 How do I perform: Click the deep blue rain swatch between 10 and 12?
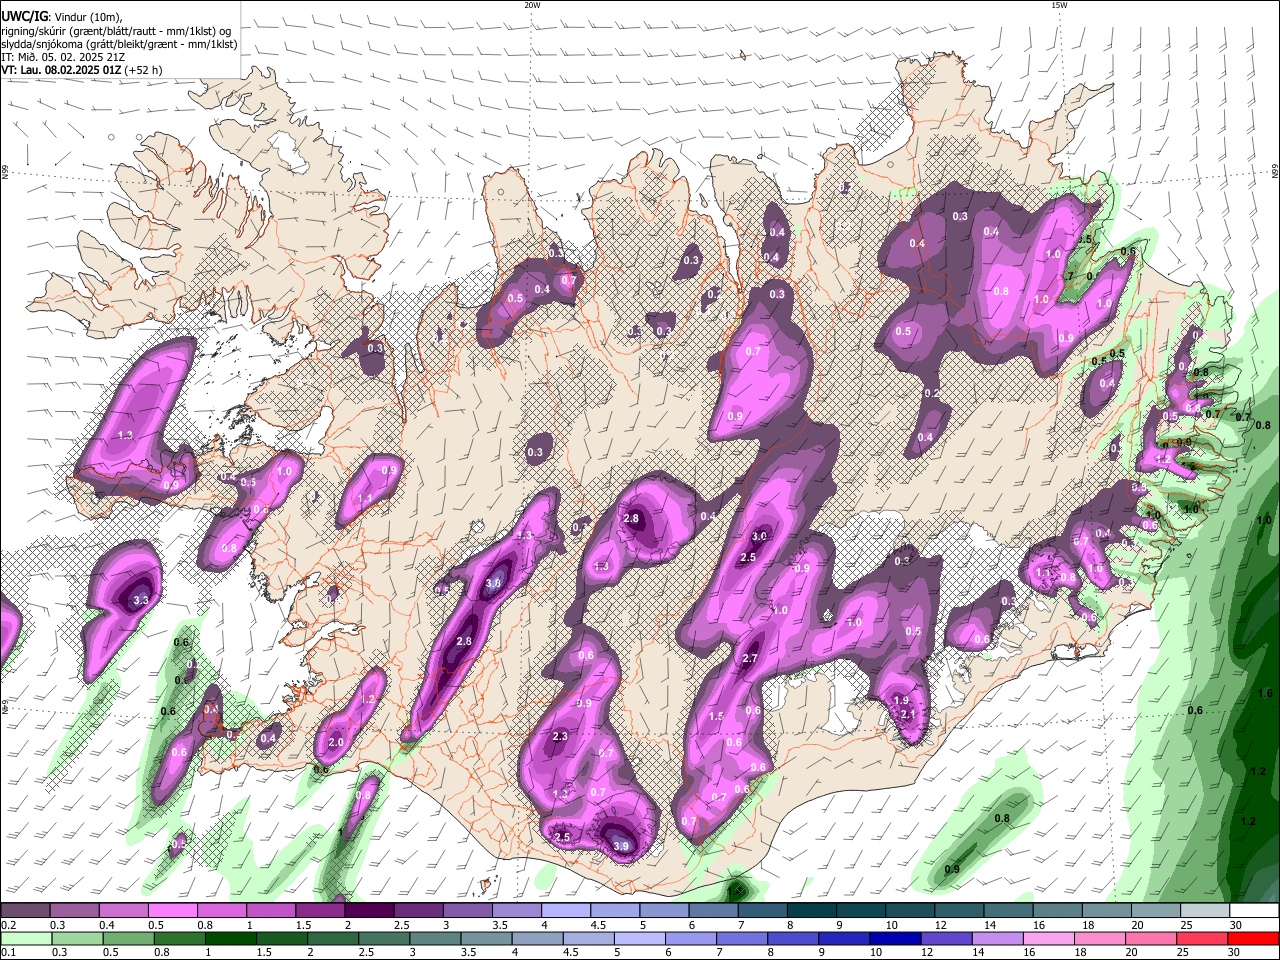pyautogui.click(x=895, y=939)
